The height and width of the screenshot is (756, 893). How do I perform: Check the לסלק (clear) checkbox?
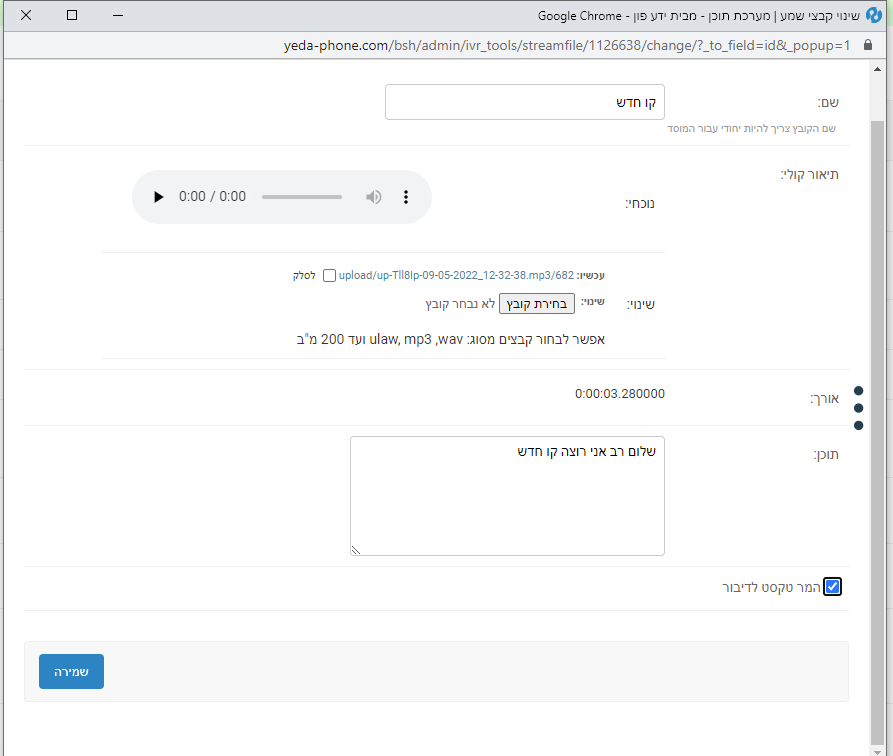point(329,276)
